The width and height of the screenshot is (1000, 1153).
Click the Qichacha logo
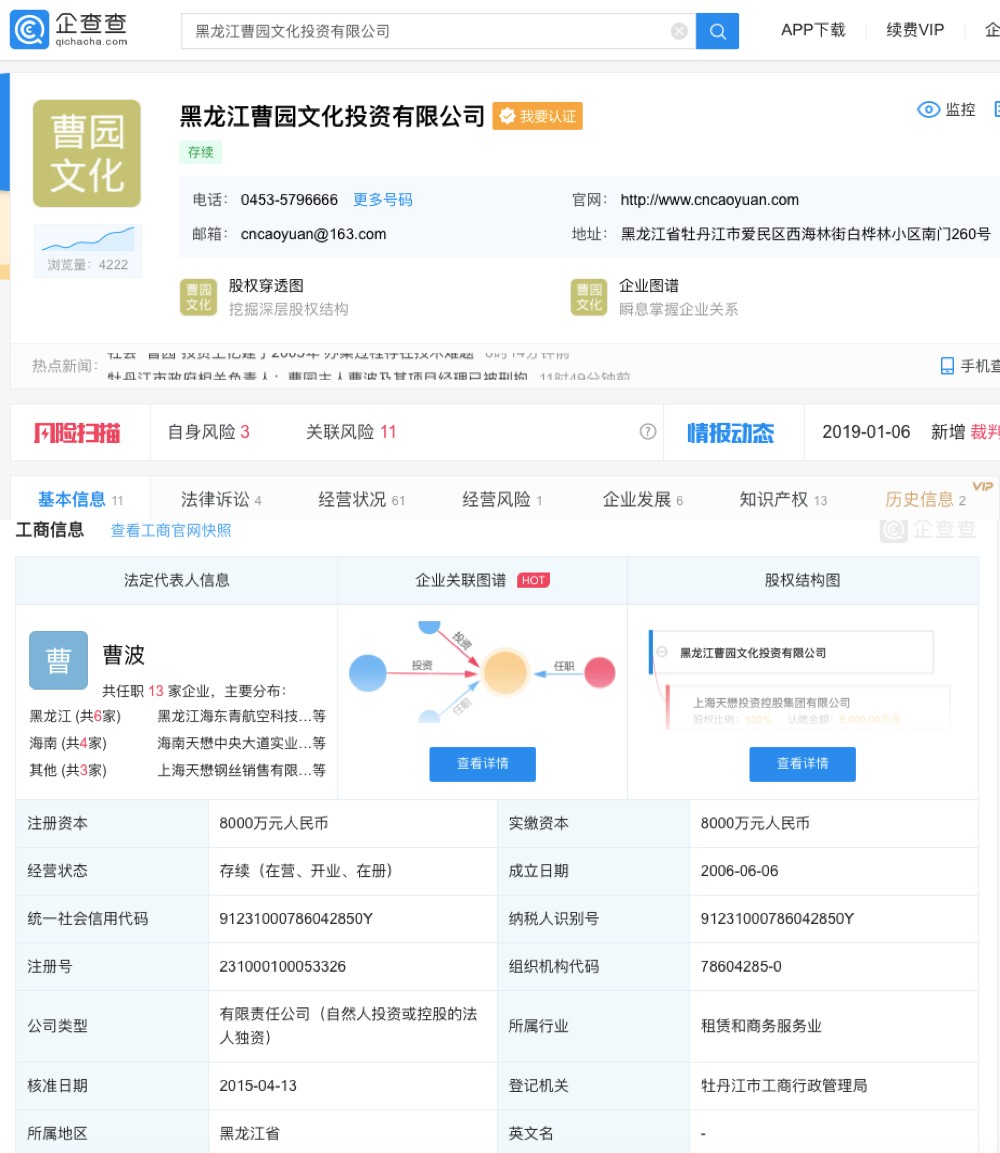[x=70, y=30]
